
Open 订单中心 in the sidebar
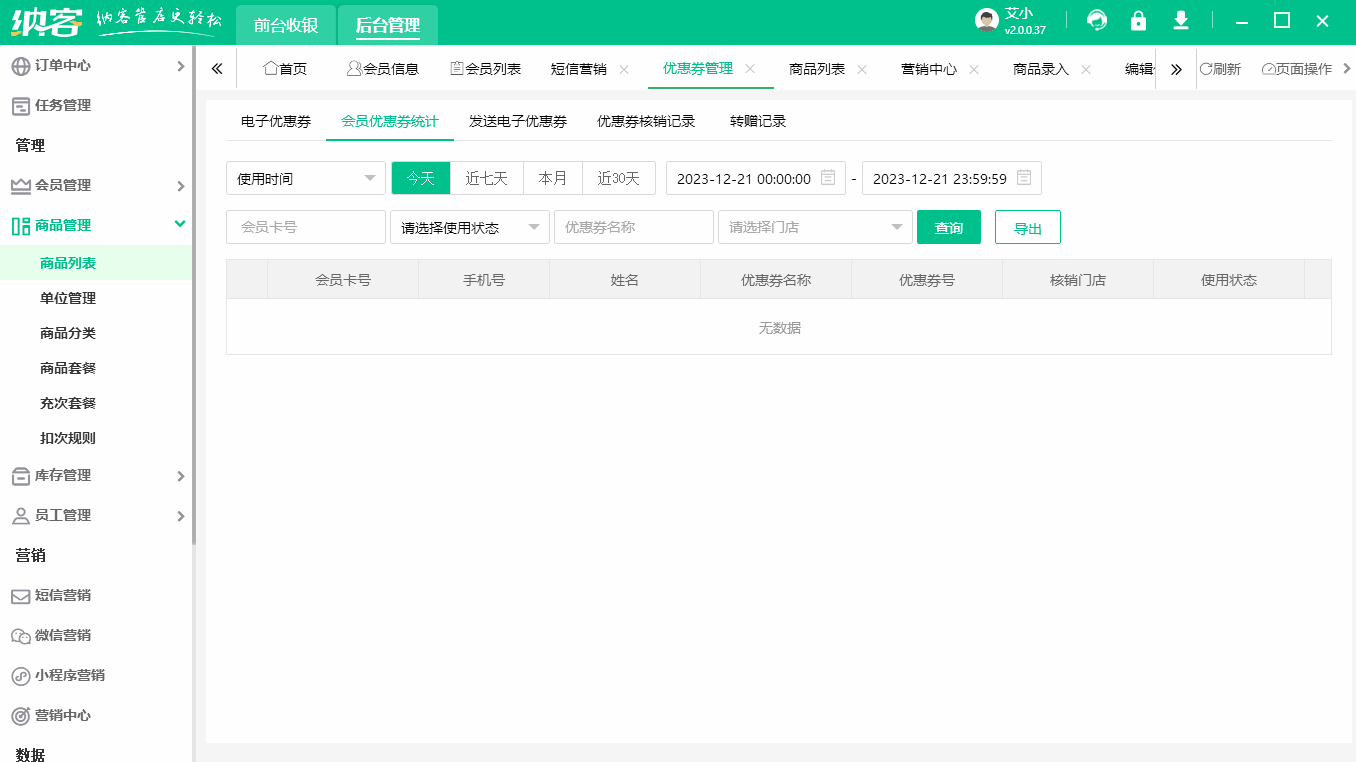[x=60, y=66]
